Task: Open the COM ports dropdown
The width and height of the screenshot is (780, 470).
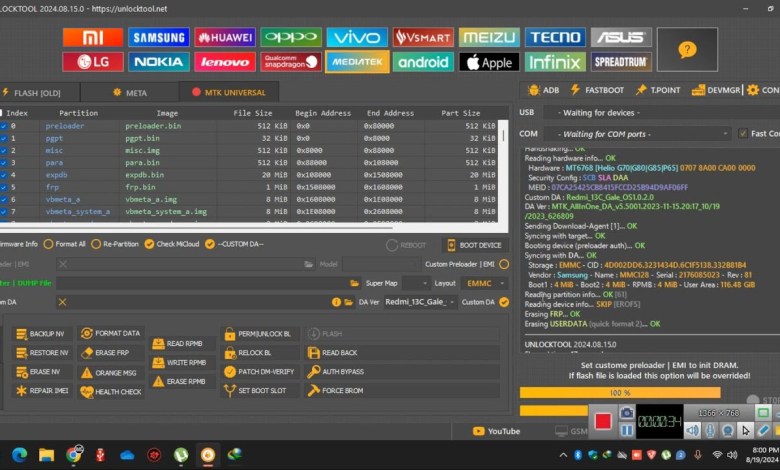Action: 637,134
